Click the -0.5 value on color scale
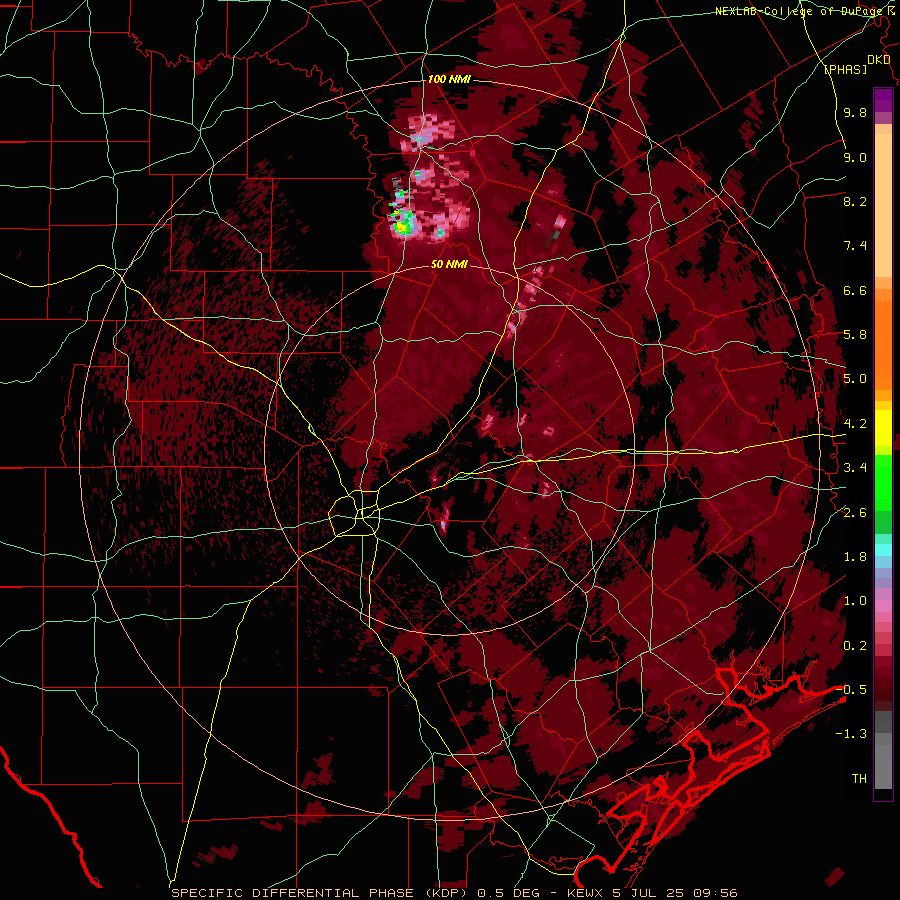 851,689
